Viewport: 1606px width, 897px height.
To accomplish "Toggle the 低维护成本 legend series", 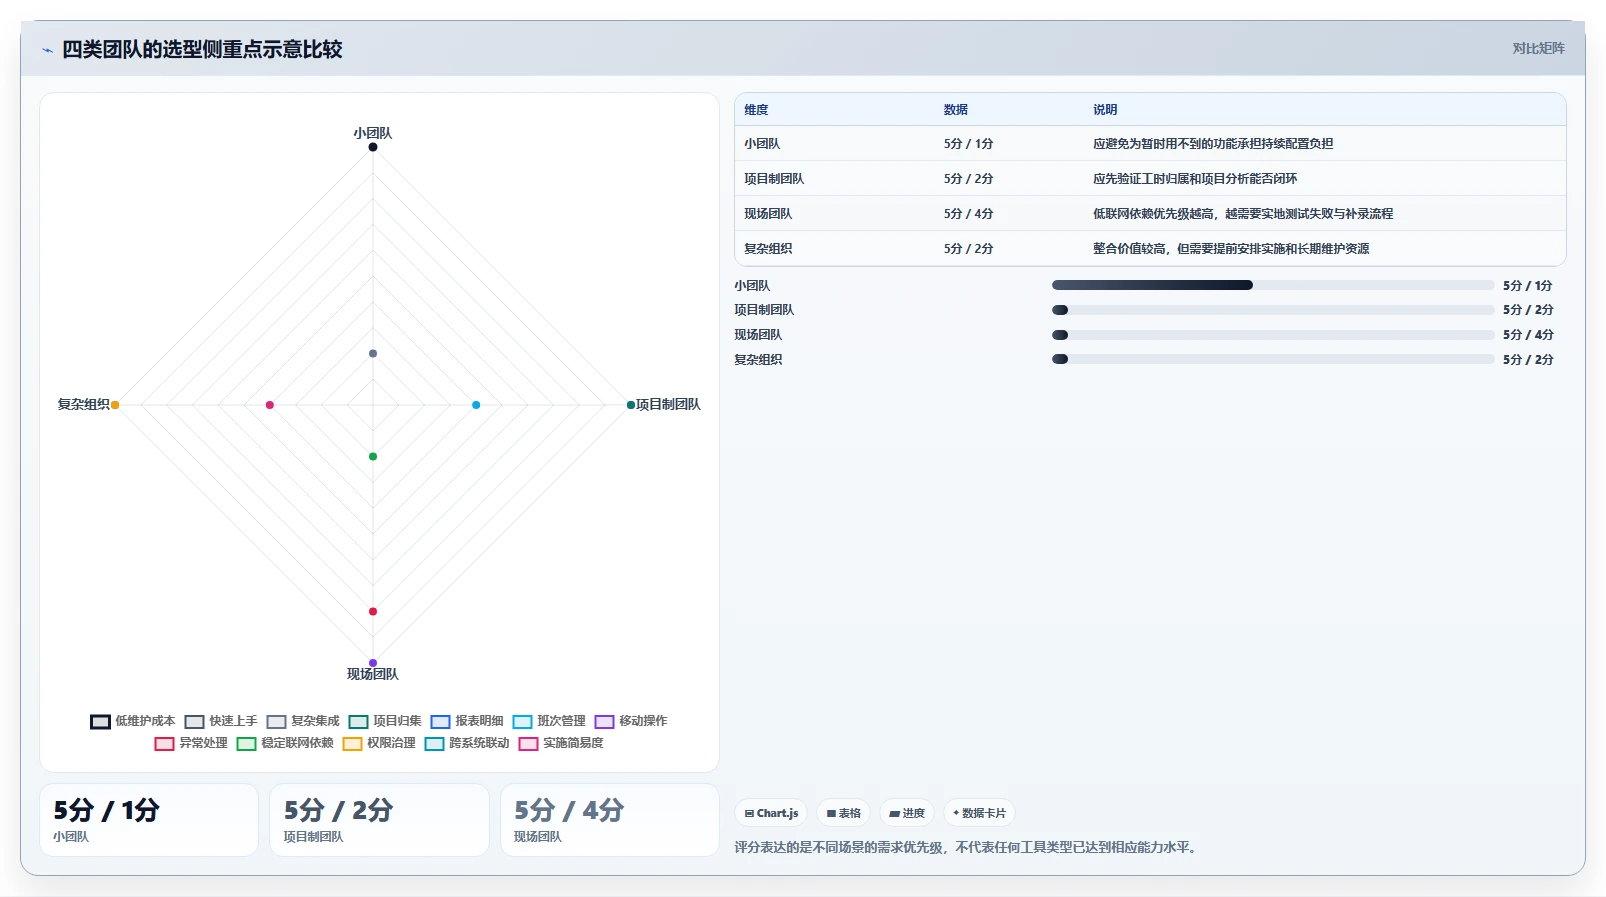I will tap(133, 721).
